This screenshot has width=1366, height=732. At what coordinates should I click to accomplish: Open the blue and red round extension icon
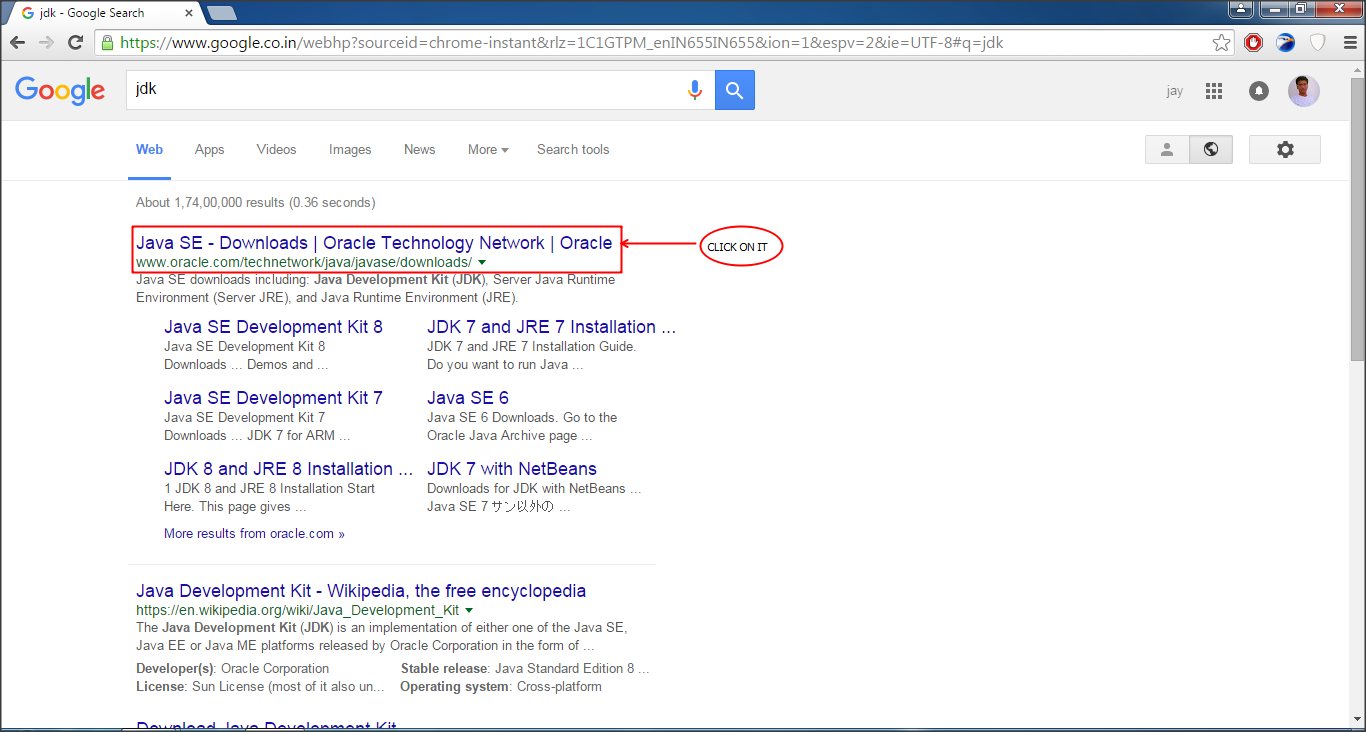(1286, 43)
